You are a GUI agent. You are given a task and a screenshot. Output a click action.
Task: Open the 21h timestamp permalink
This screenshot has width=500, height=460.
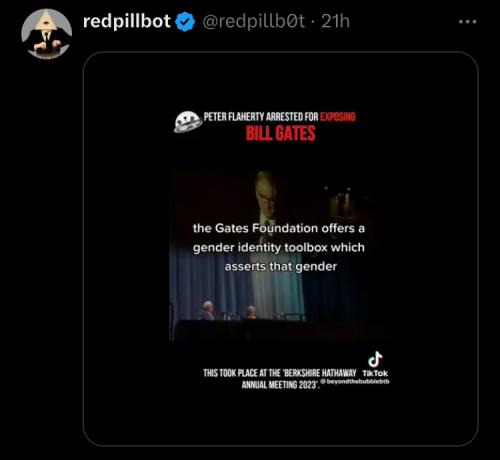(x=335, y=22)
